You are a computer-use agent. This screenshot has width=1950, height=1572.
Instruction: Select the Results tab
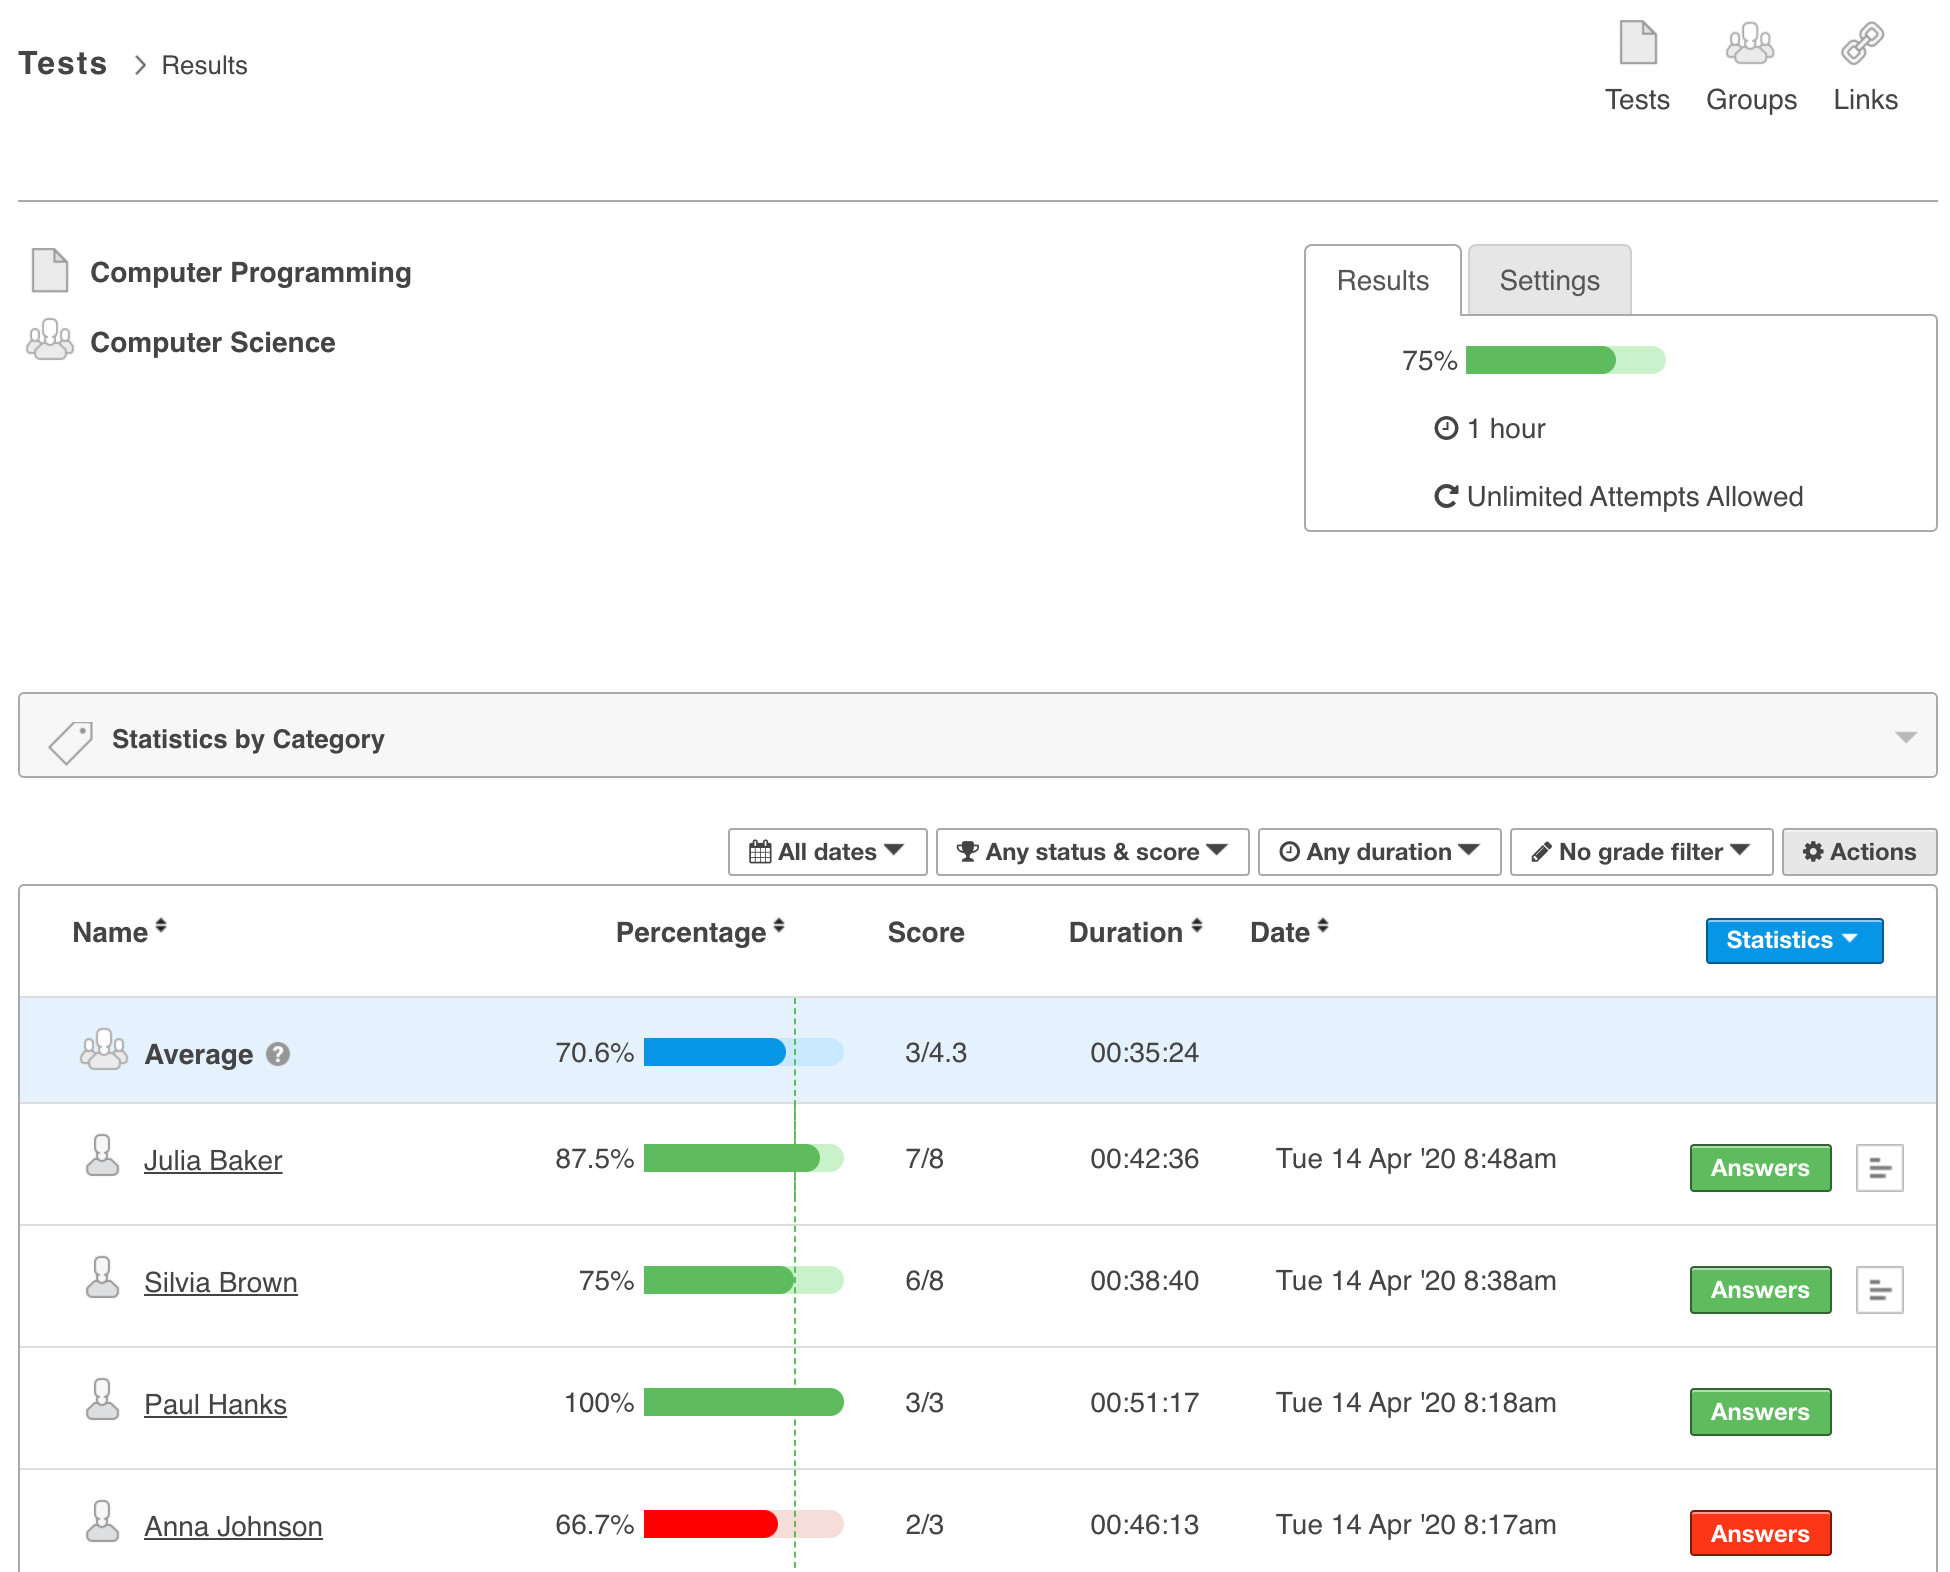(1382, 281)
